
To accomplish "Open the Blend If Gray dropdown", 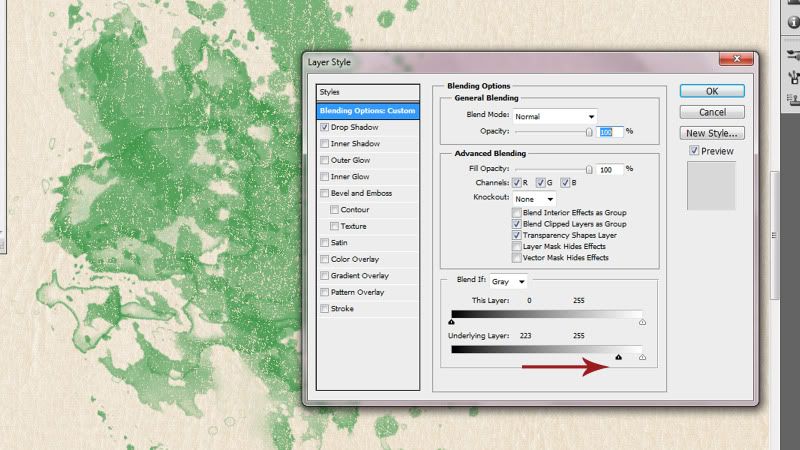I will pyautogui.click(x=509, y=281).
